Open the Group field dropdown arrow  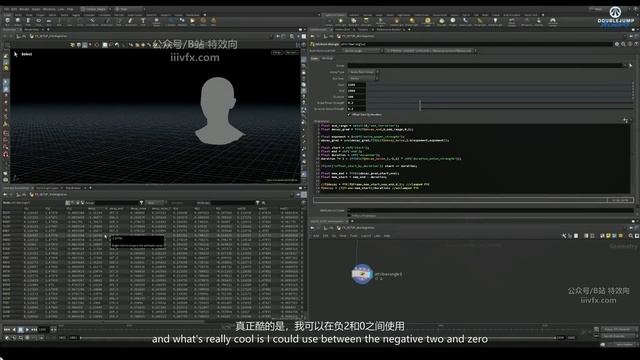coord(625,65)
